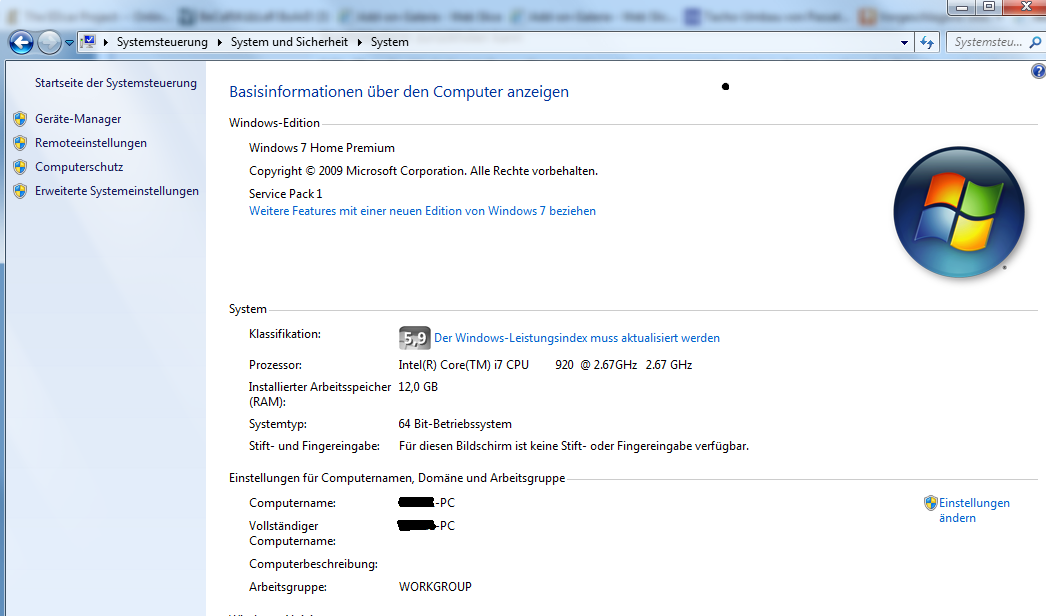Open Computerschutz link
This screenshot has width=1046, height=616.
click(x=79, y=167)
